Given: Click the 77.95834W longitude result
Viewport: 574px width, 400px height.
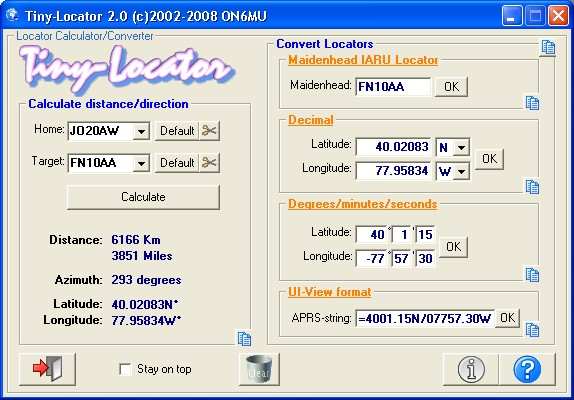Looking at the screenshot, I should tap(146, 321).
